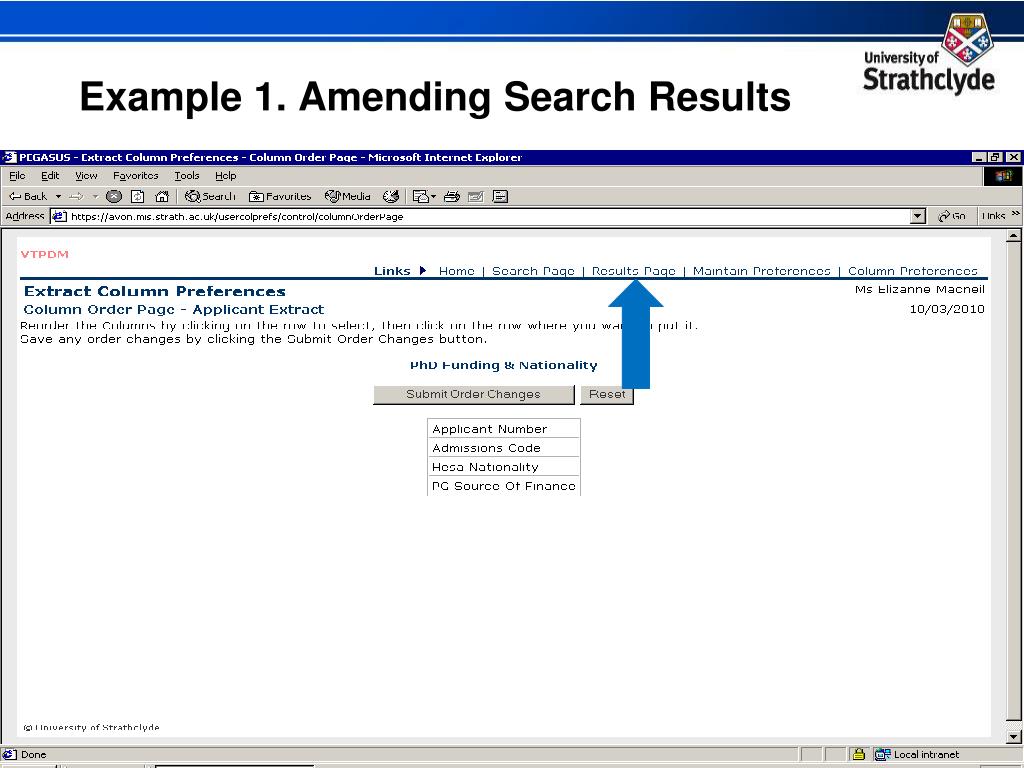Open the Search toolbar button

[x=210, y=196]
